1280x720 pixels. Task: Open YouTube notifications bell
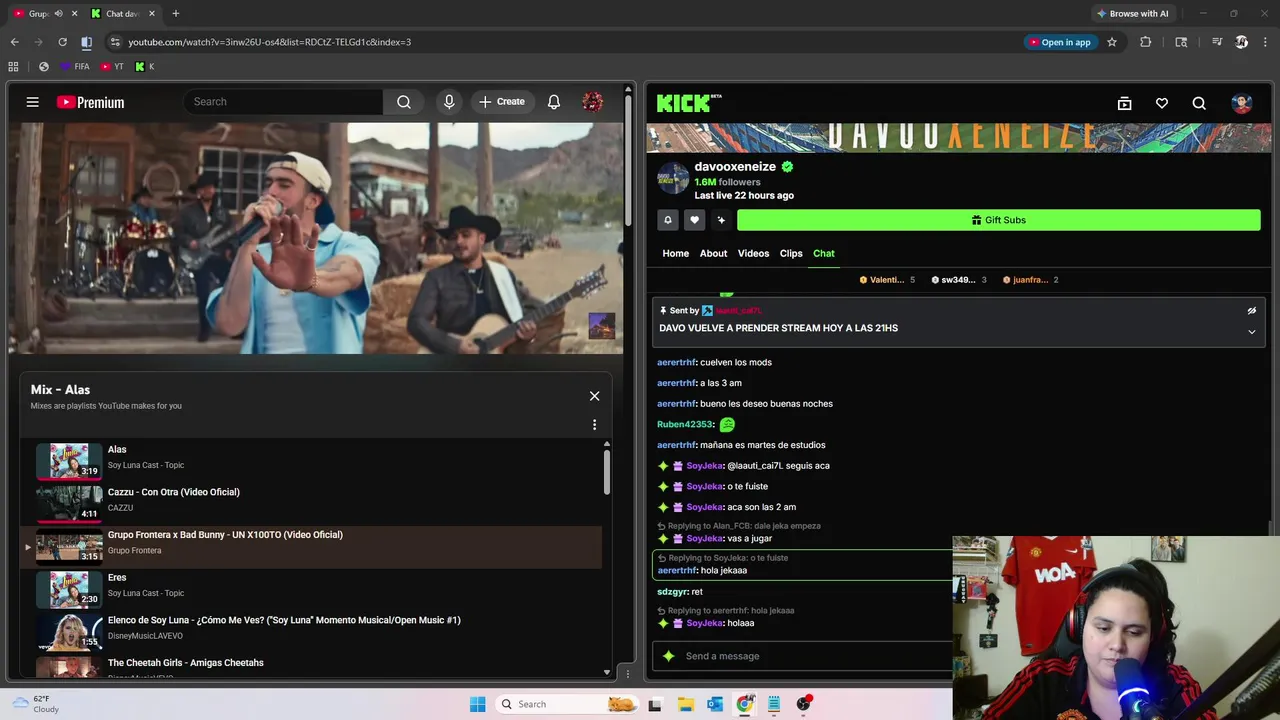554,102
